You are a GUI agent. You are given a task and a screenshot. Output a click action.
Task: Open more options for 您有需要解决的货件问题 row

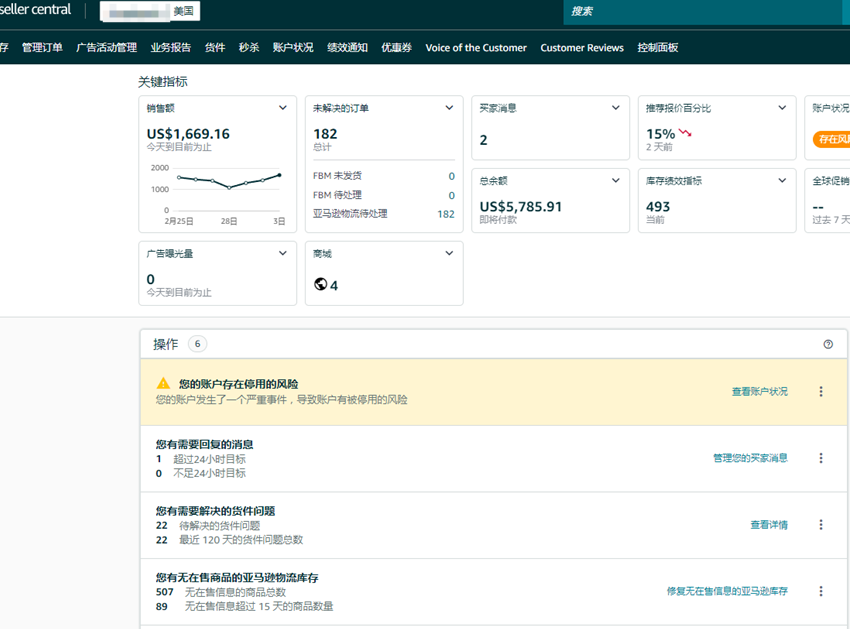pyautogui.click(x=821, y=525)
